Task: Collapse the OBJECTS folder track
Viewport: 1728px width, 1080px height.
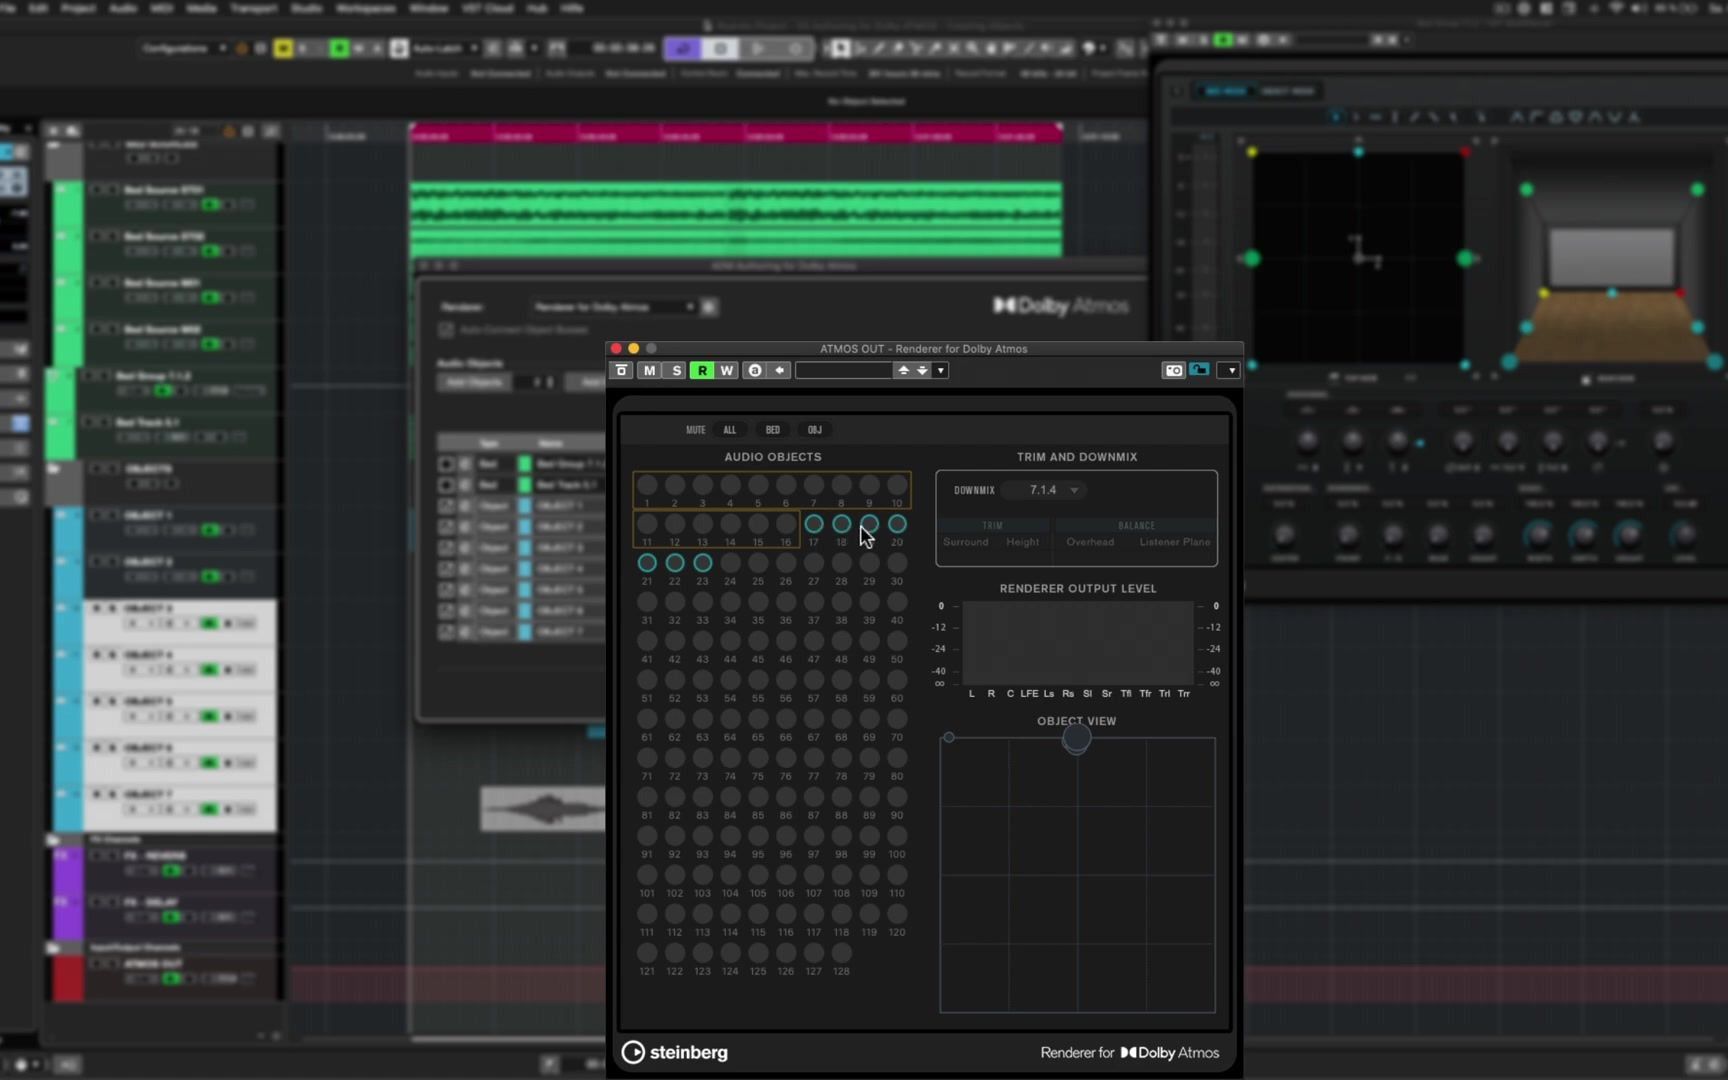Action: pyautogui.click(x=54, y=469)
